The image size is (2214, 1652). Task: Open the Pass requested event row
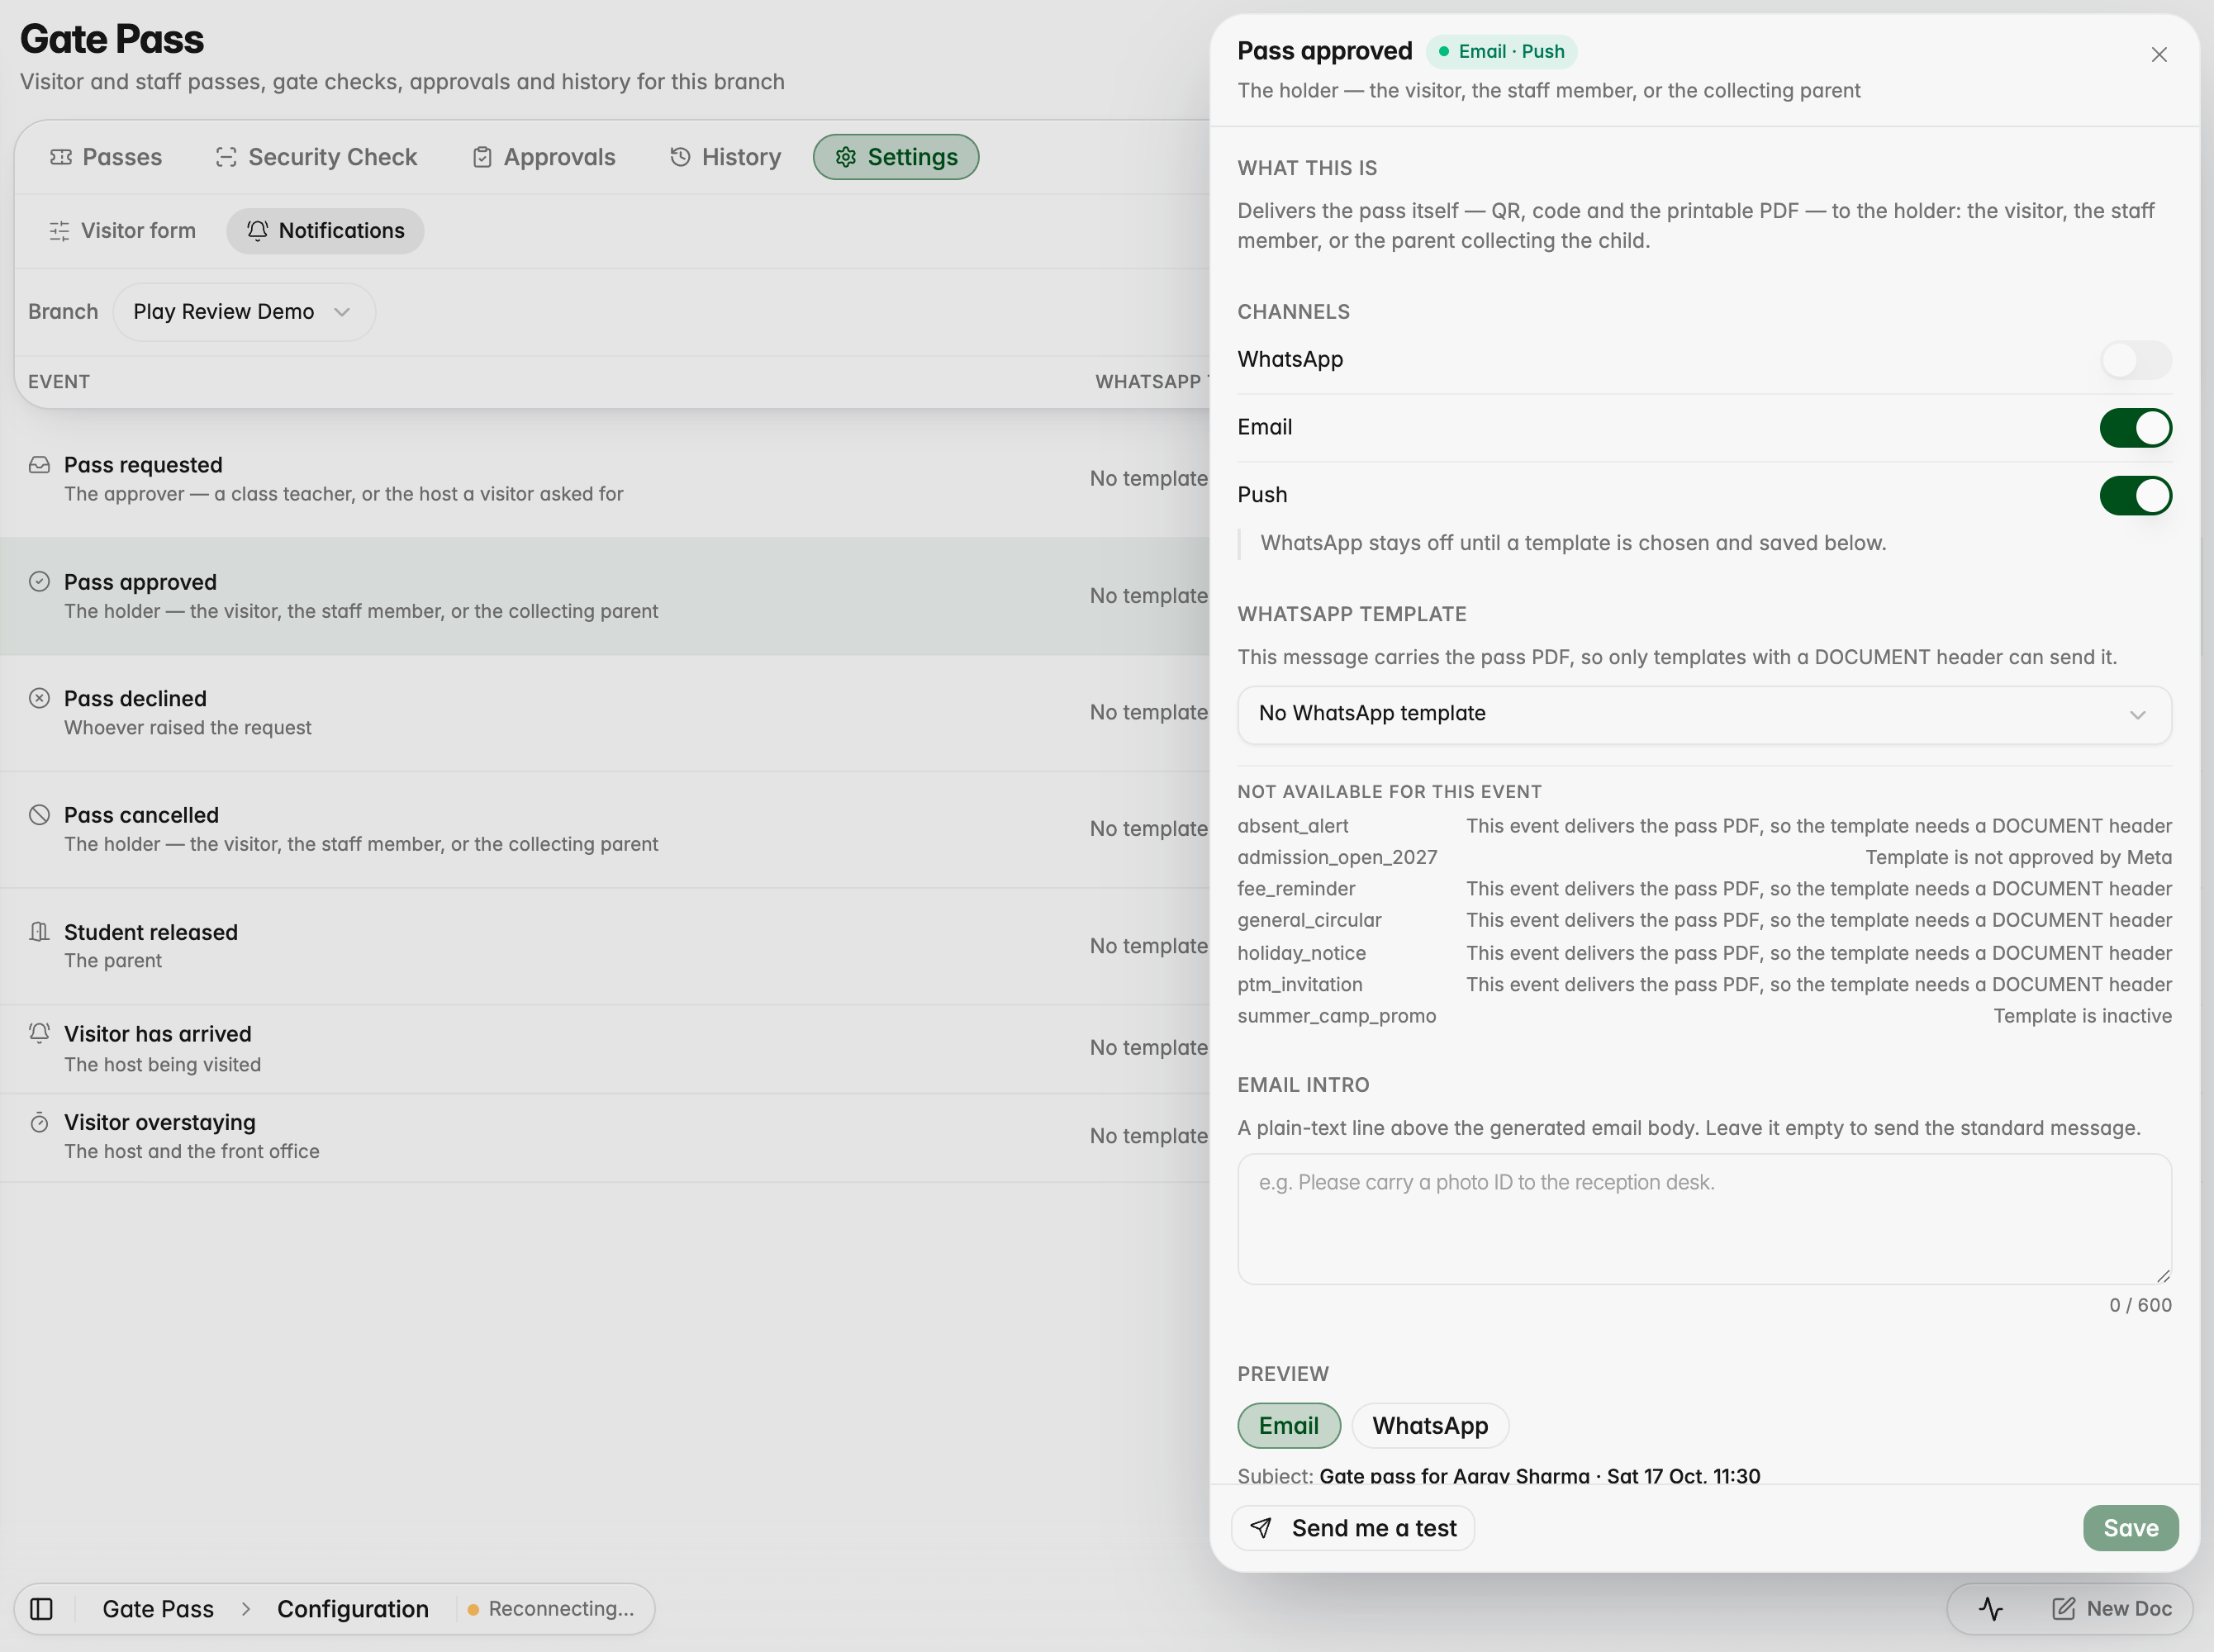point(605,479)
